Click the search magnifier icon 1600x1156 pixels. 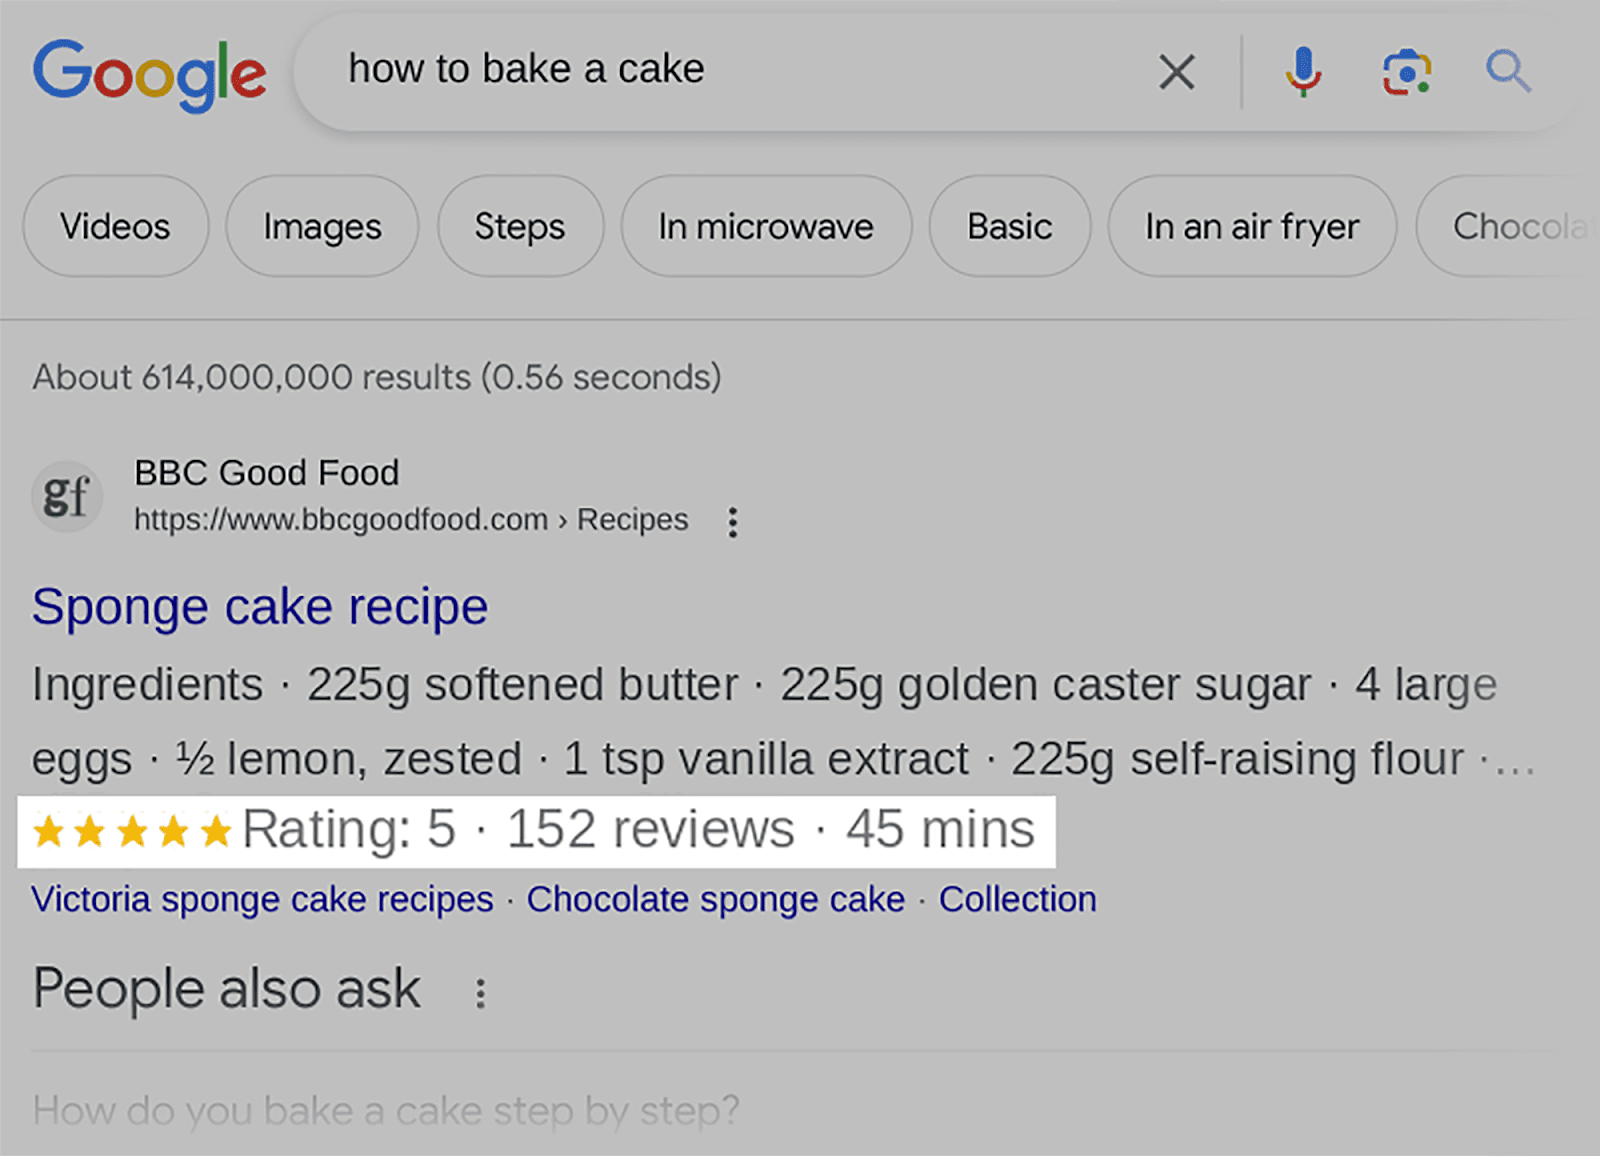1507,70
